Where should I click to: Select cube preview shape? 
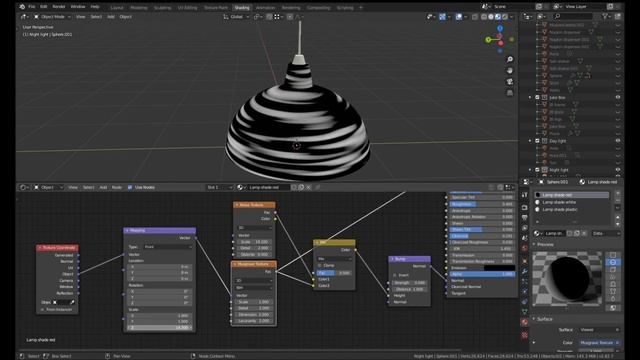click(x=613, y=269)
